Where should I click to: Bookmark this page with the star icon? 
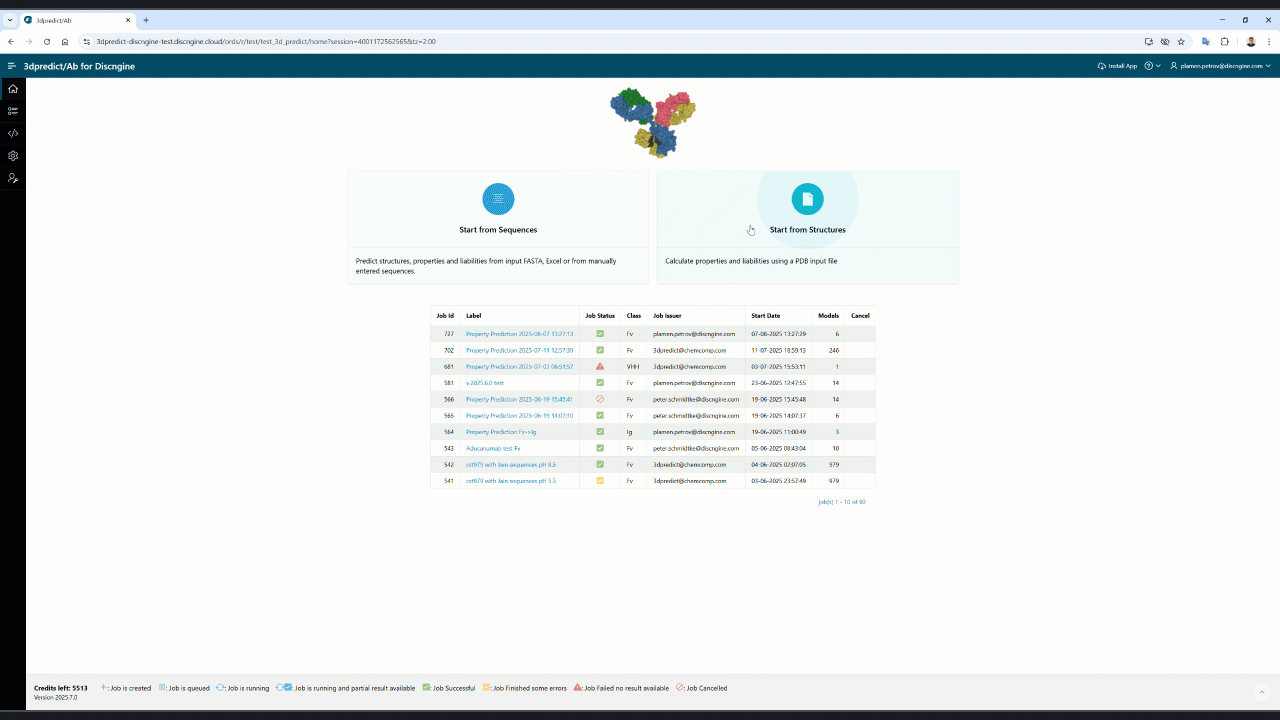(x=1181, y=42)
